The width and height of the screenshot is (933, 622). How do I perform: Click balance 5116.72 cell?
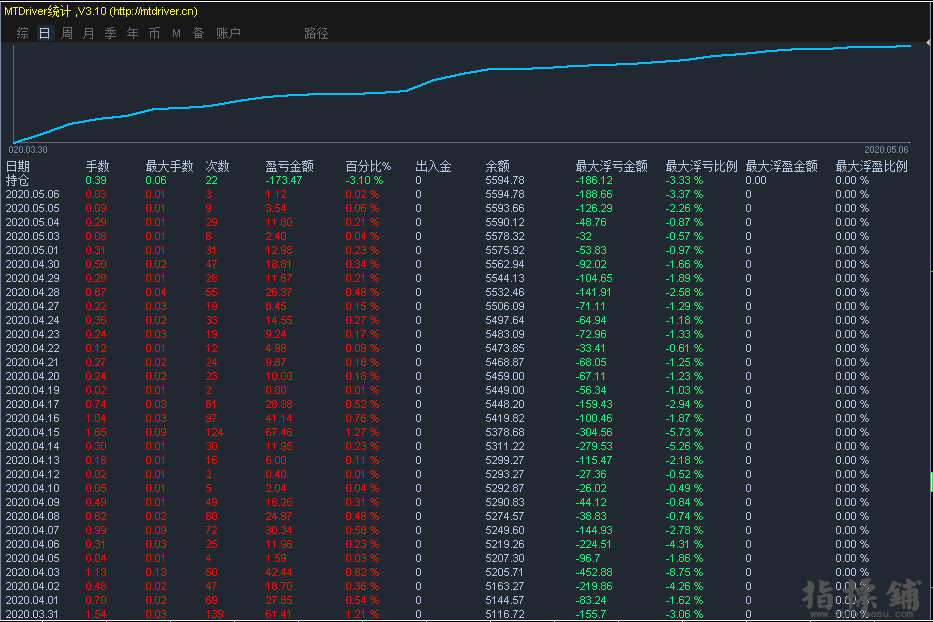[505, 614]
